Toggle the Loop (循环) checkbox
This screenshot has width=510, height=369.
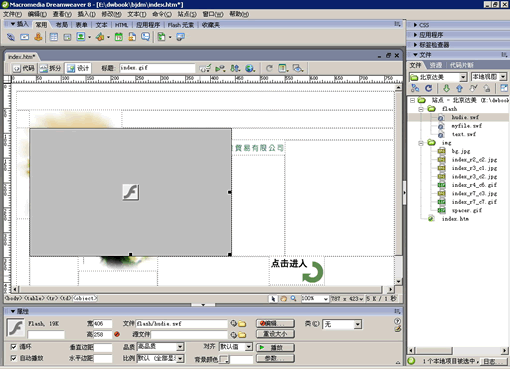point(14,347)
